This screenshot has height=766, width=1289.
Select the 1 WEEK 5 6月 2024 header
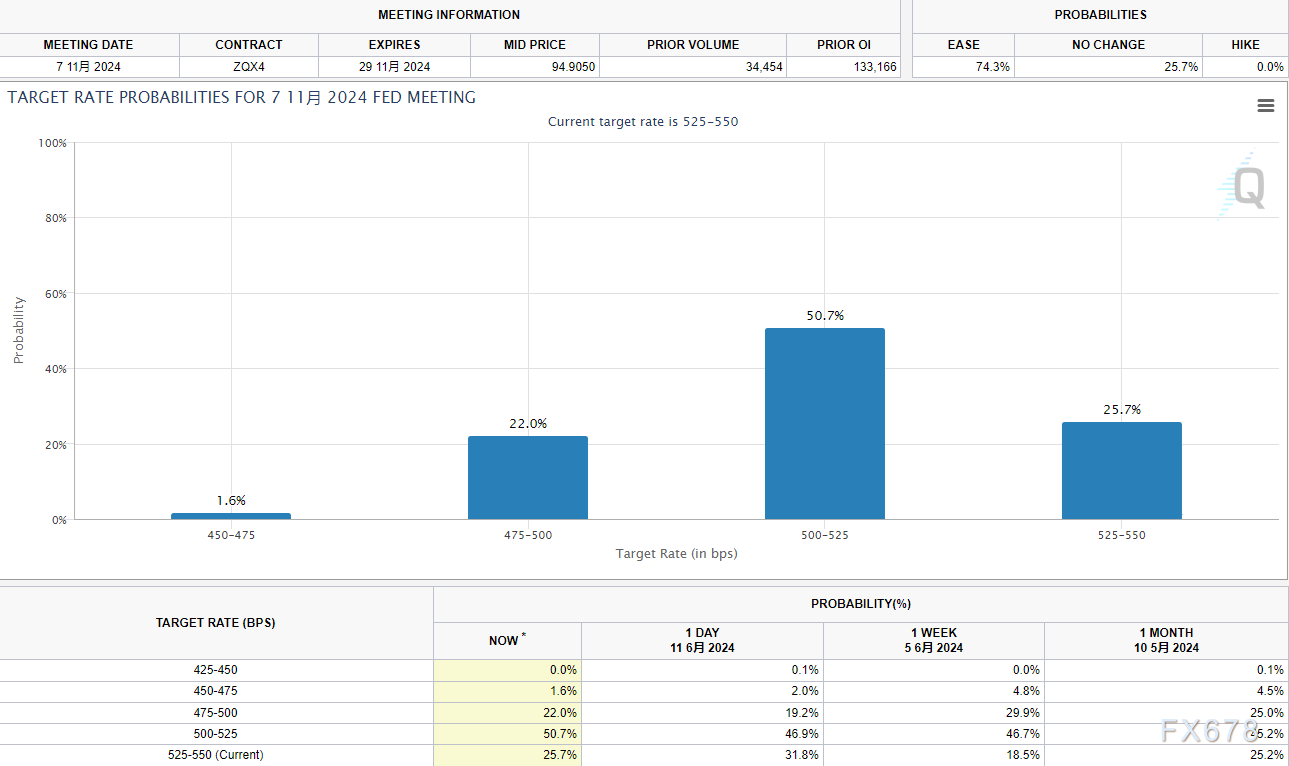[x=933, y=640]
